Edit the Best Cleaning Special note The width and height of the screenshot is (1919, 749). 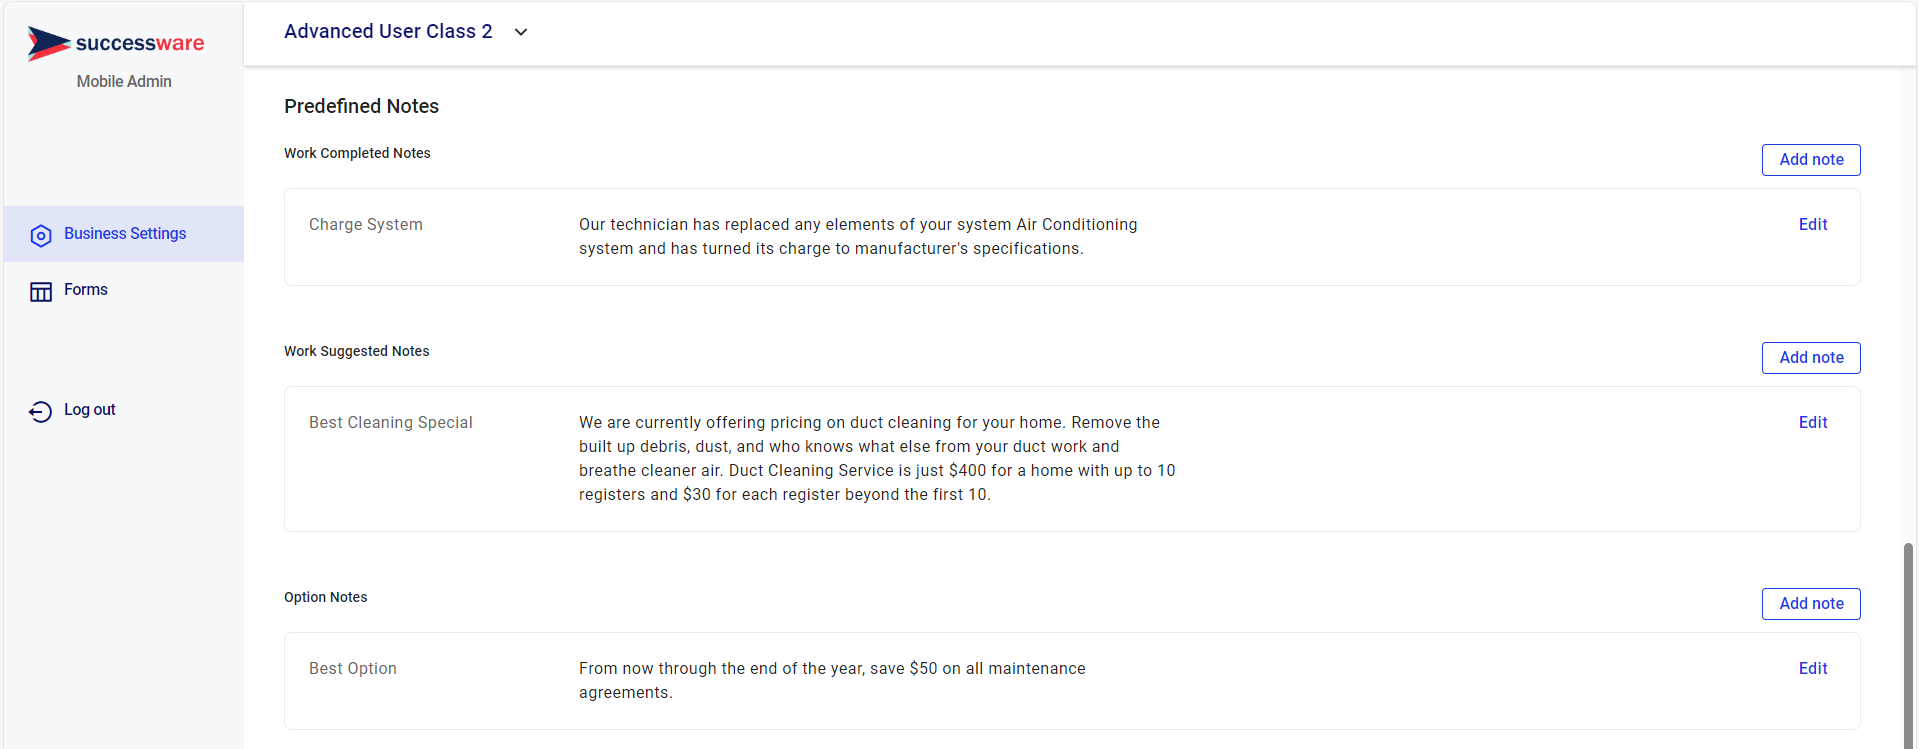coord(1812,423)
